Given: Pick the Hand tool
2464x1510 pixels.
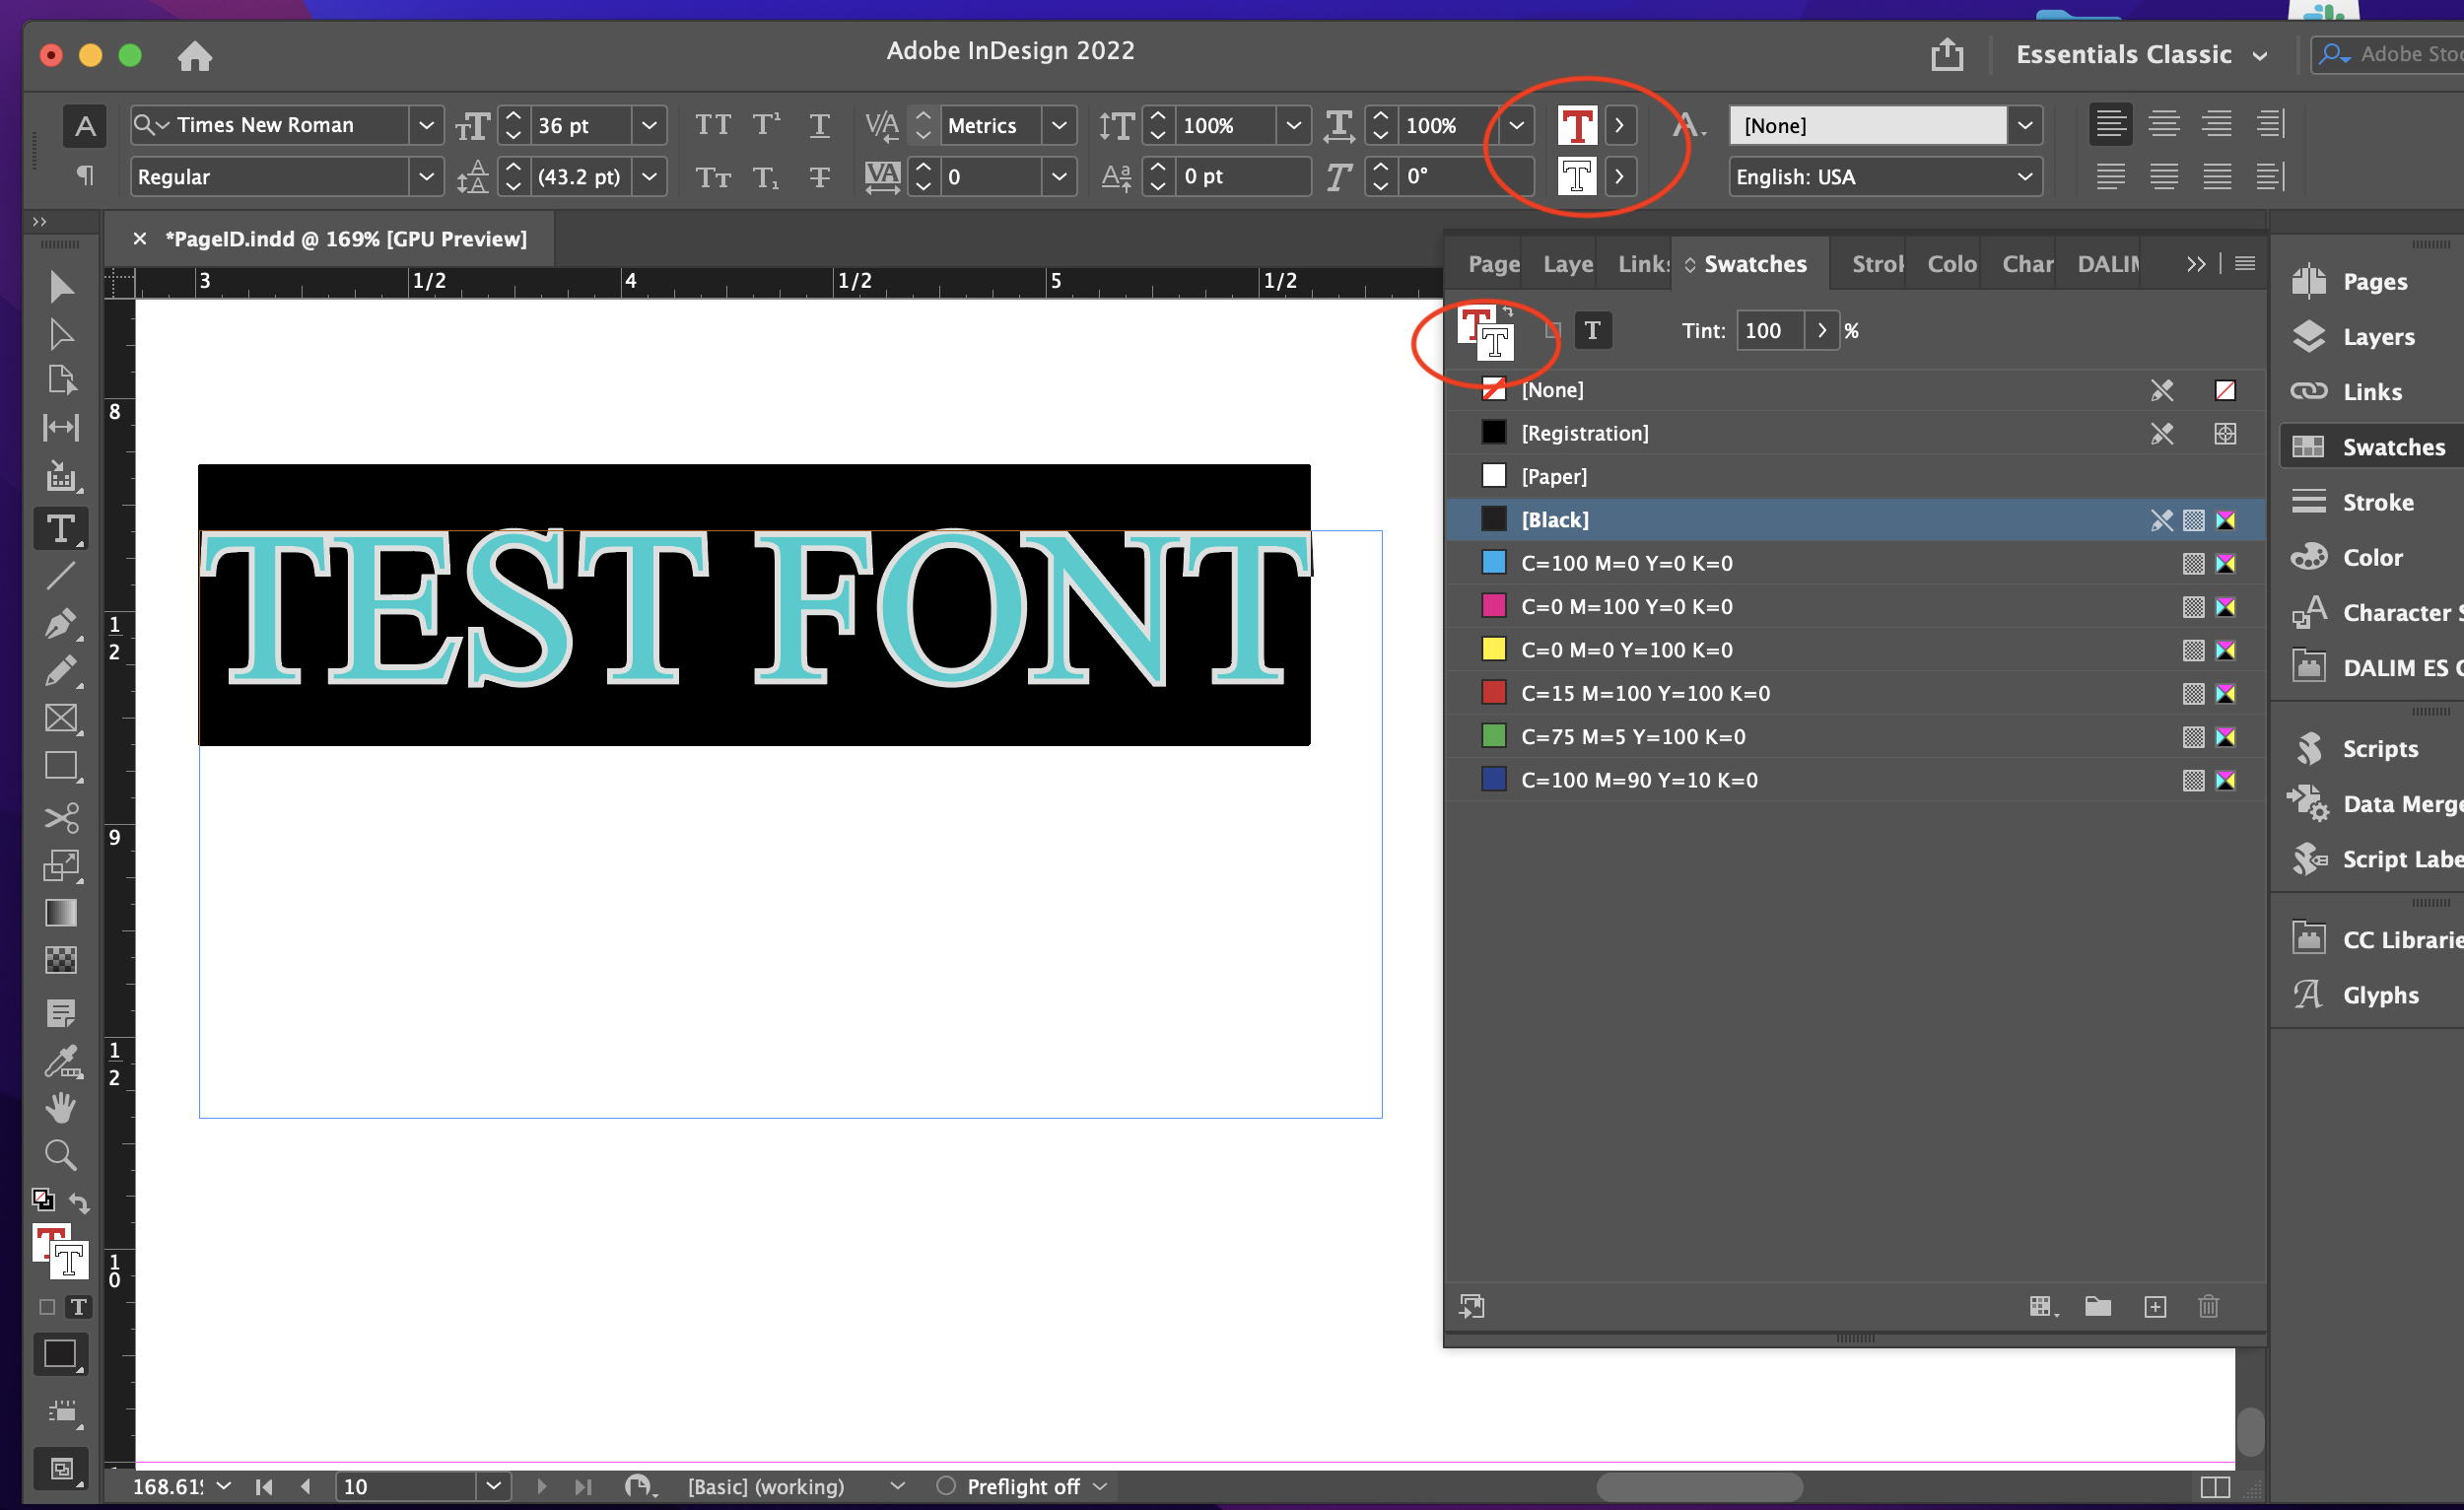Looking at the screenshot, I should click(60, 1108).
